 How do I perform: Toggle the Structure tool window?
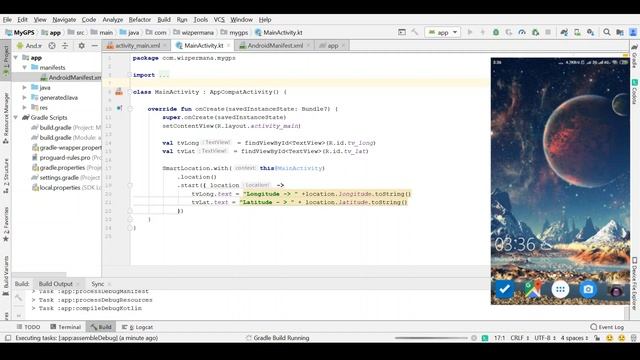click(x=6, y=176)
